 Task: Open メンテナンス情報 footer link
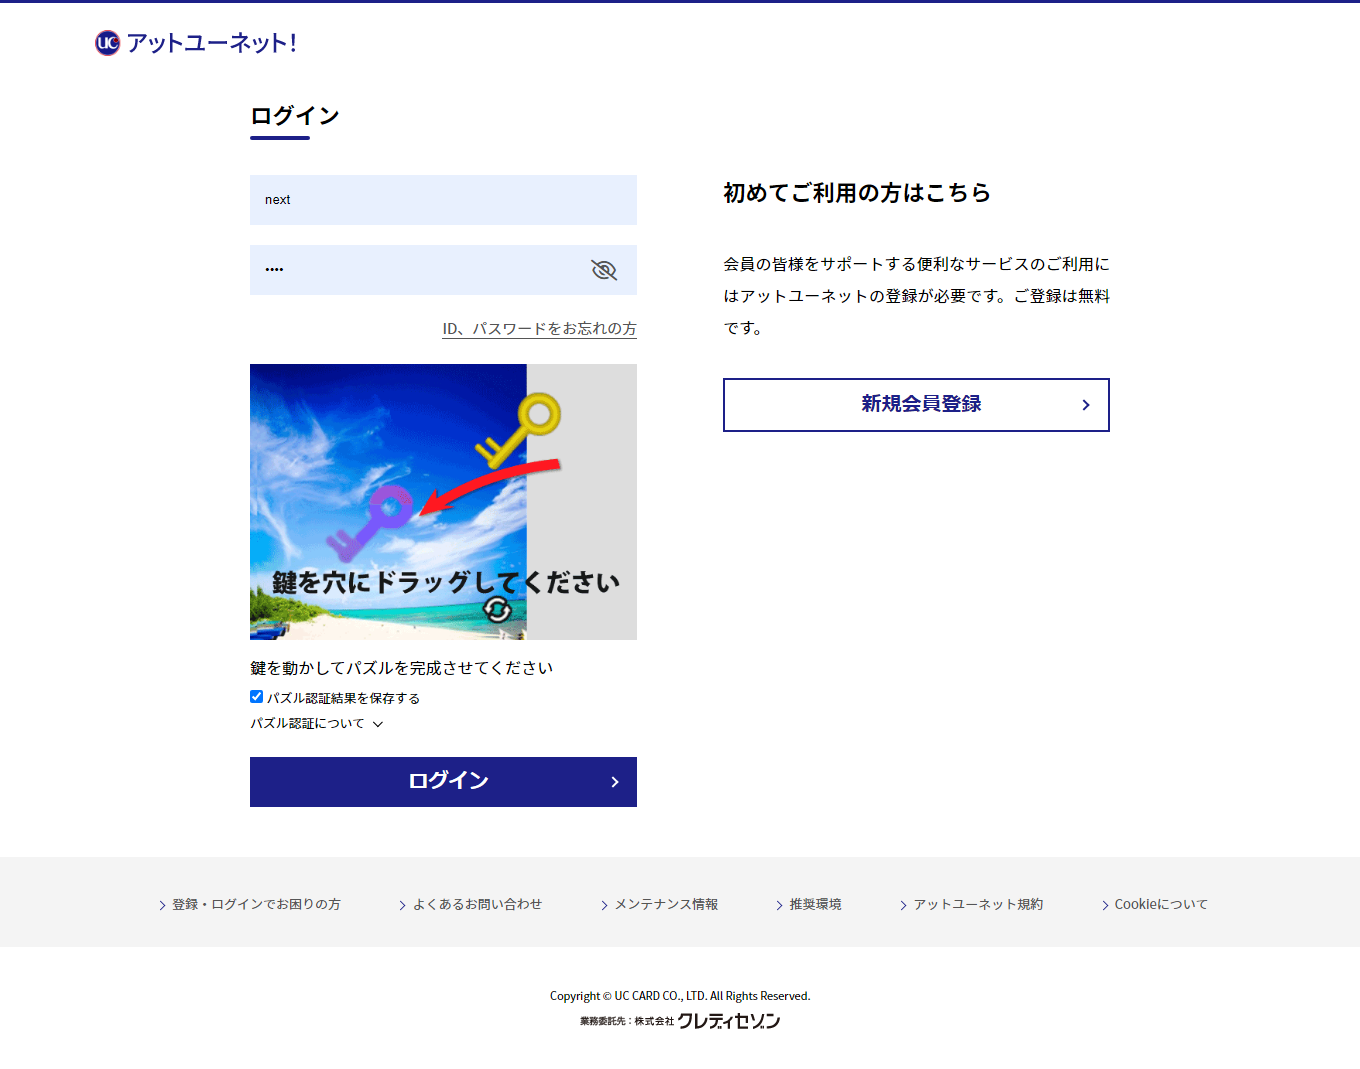tap(666, 904)
